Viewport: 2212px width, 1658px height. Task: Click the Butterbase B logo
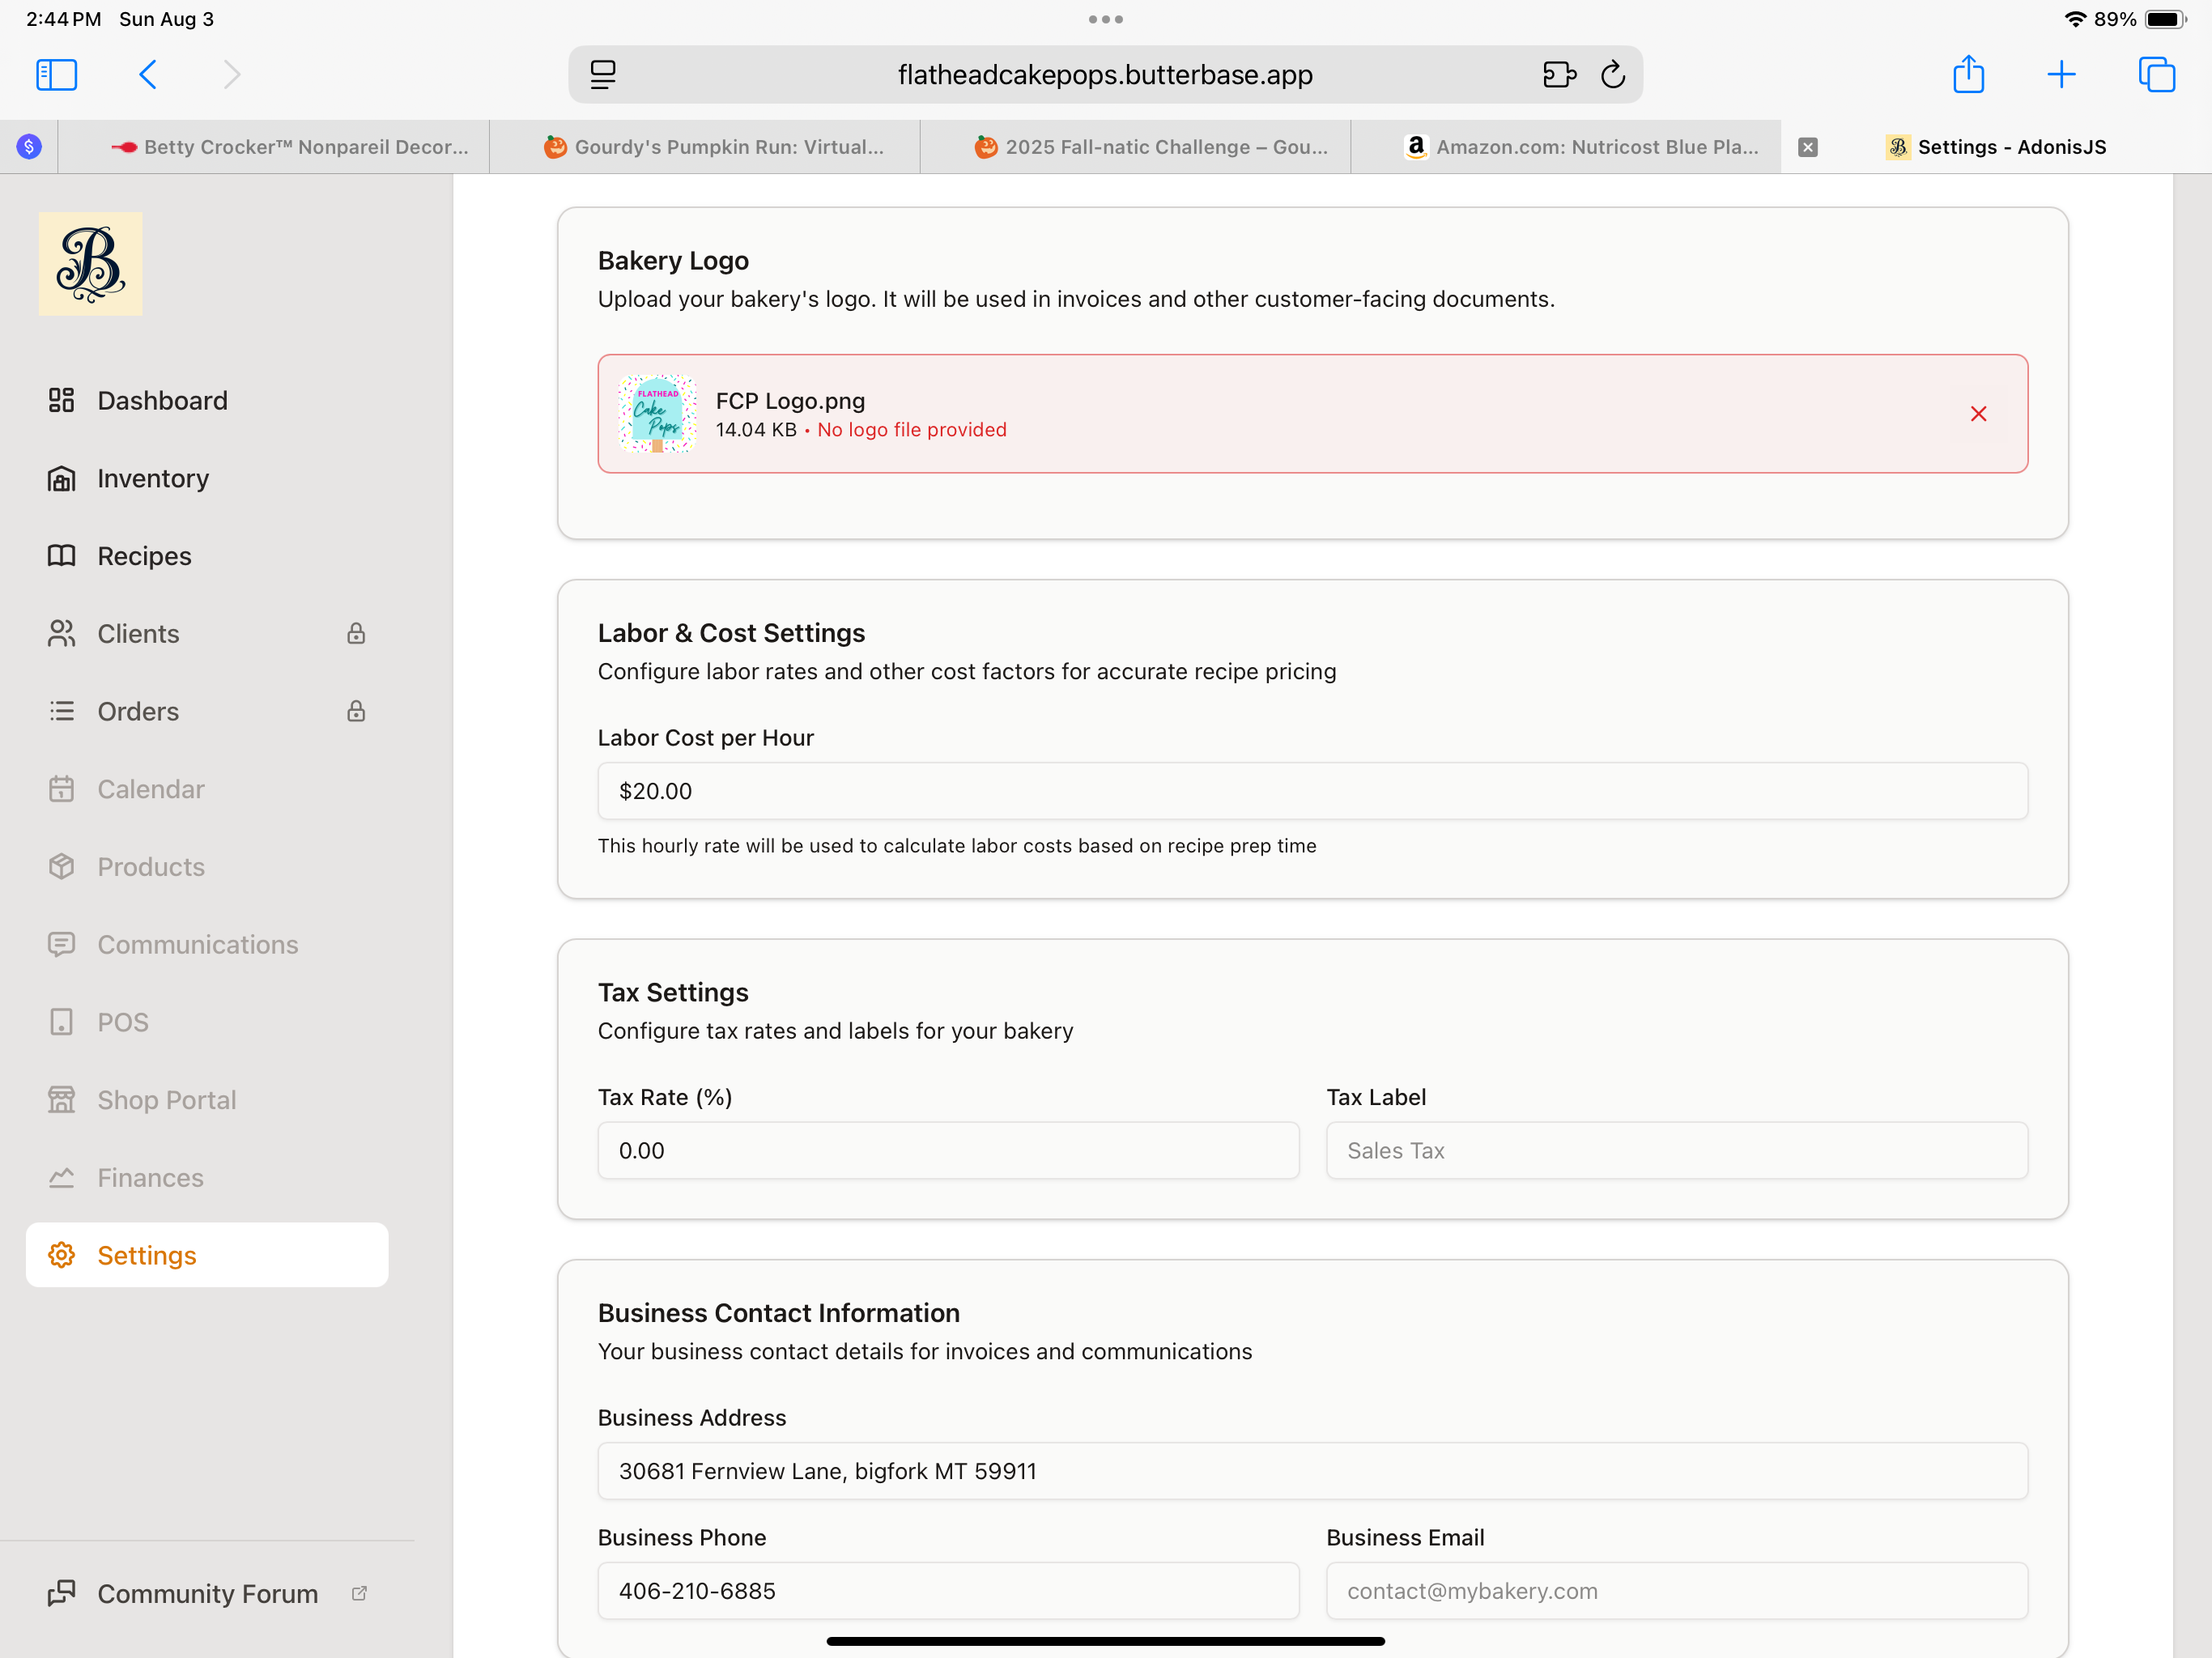coord(91,264)
